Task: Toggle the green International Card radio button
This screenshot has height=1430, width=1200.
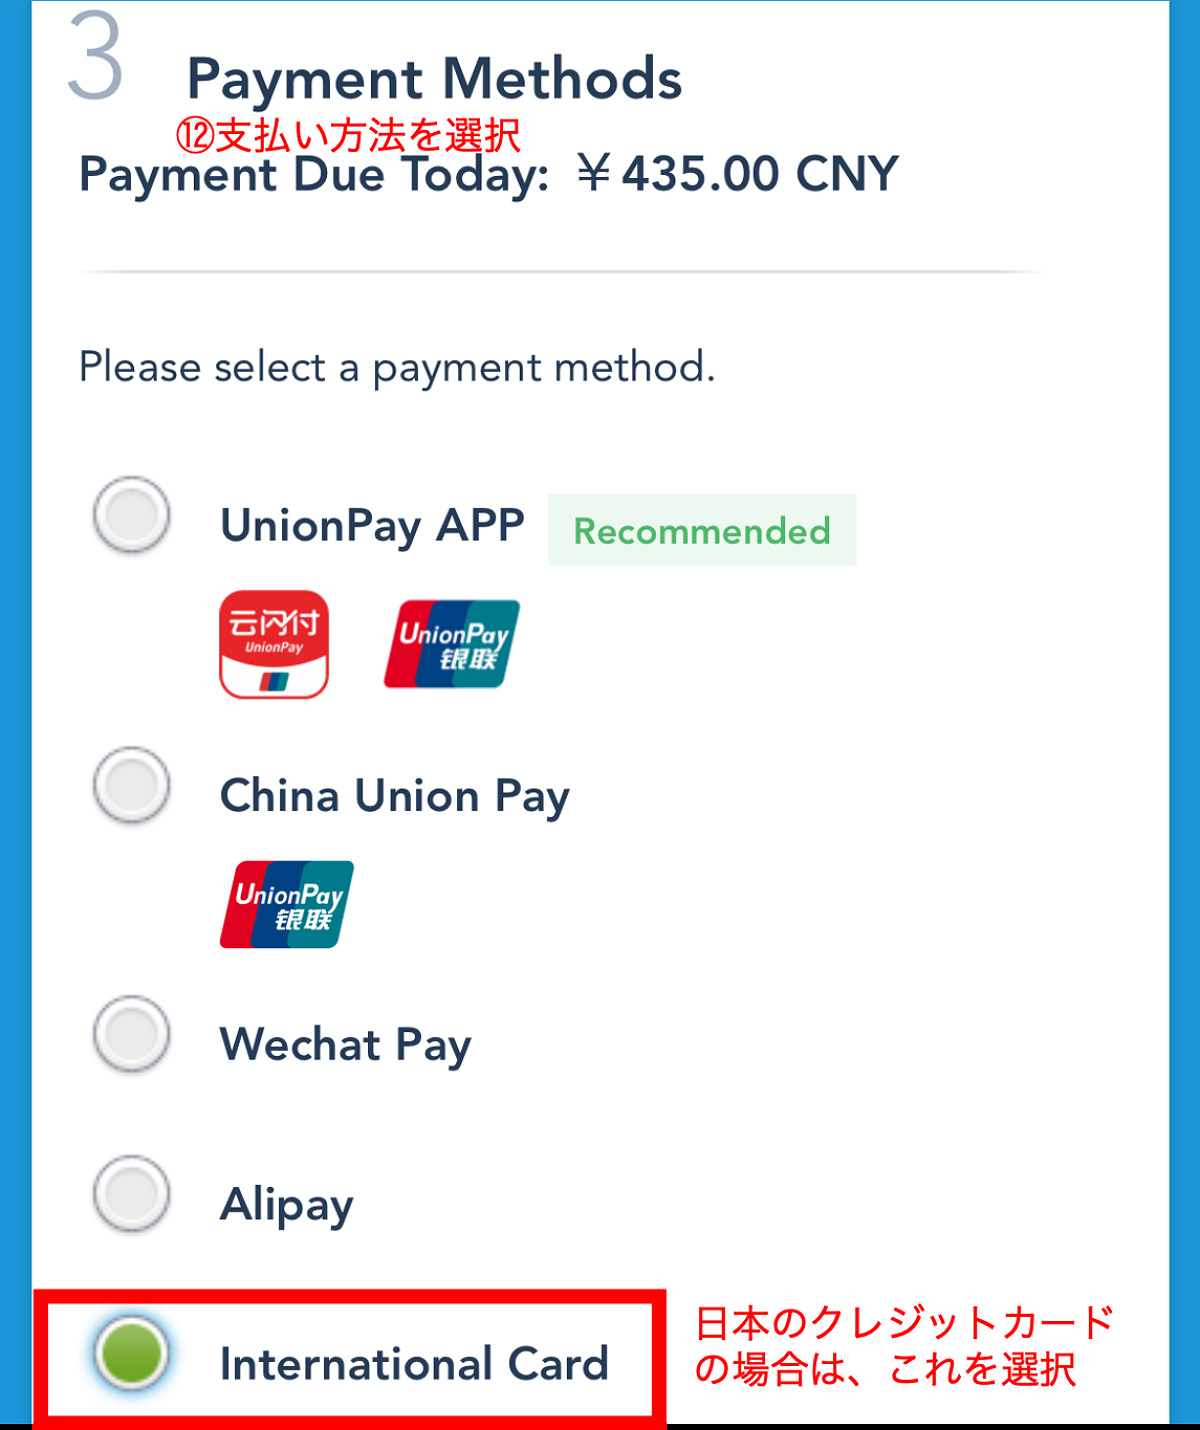Action: pos(131,1353)
